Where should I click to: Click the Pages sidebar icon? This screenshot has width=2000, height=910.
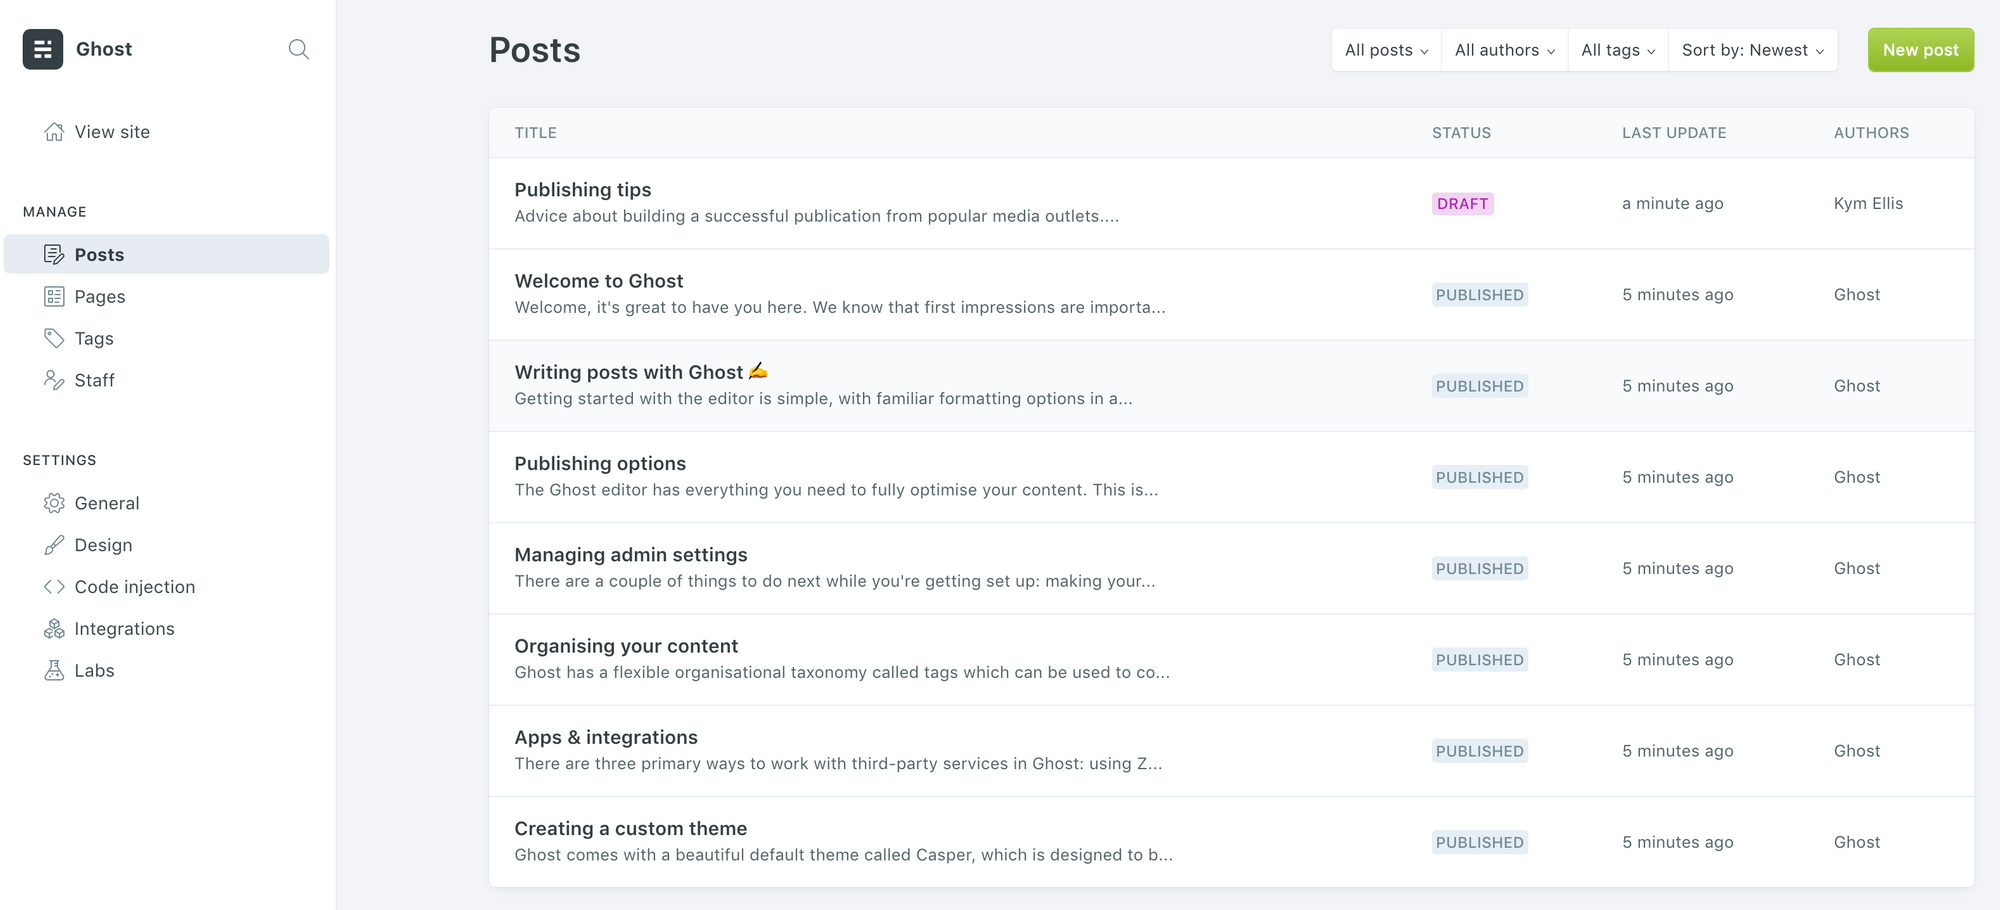[54, 296]
